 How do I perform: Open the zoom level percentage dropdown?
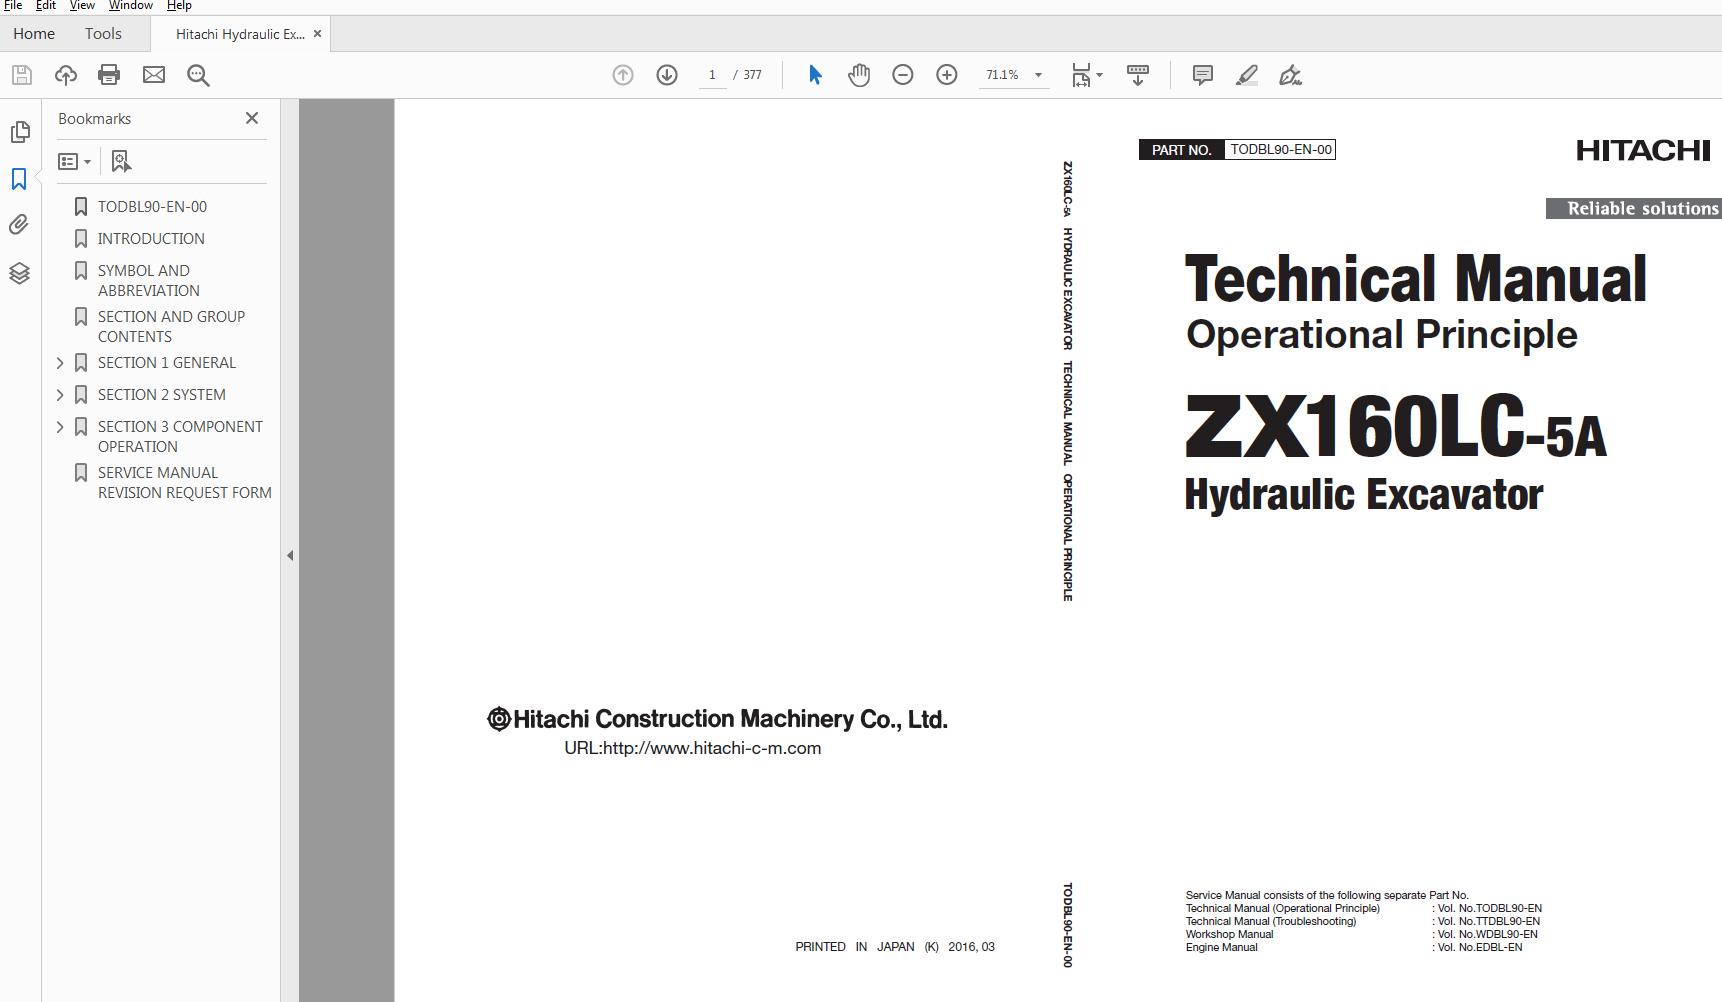(x=1038, y=75)
